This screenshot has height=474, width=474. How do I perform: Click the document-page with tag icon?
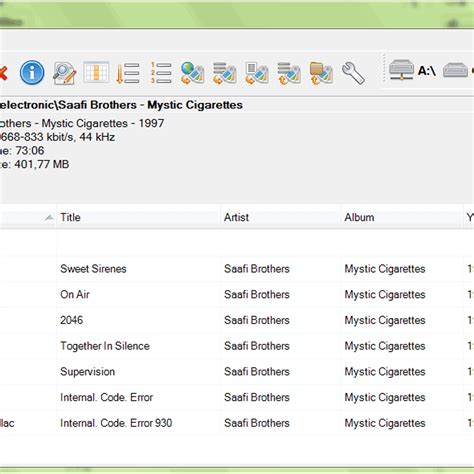[x=257, y=73]
